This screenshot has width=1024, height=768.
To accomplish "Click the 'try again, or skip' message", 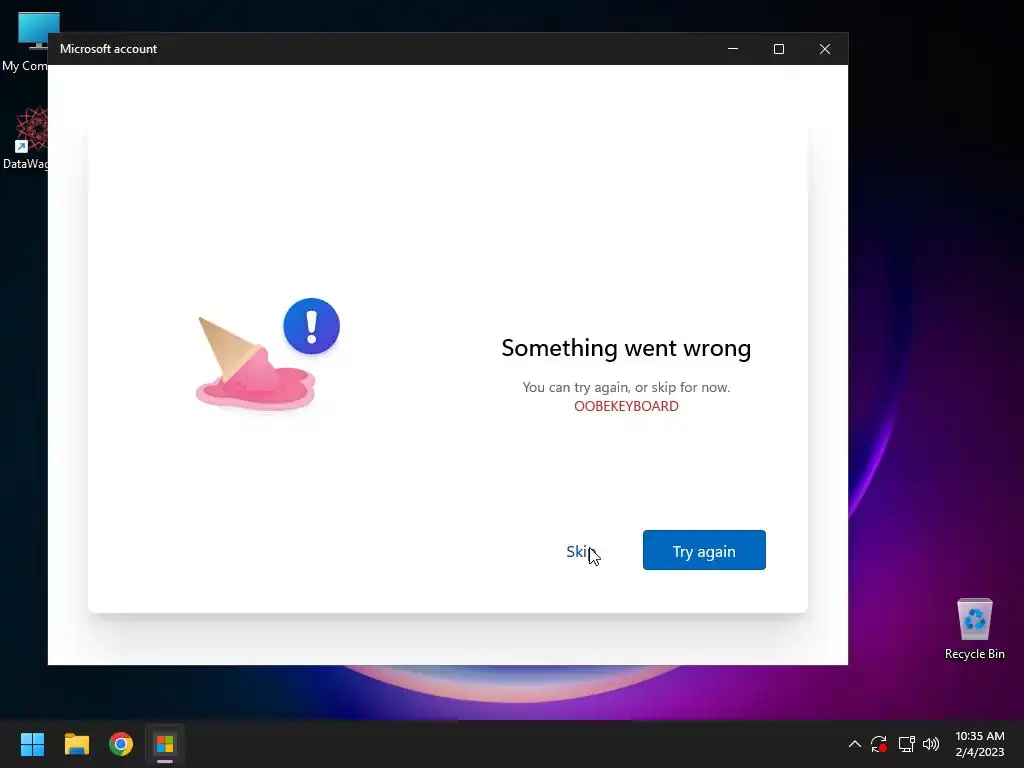I will (x=626, y=387).
